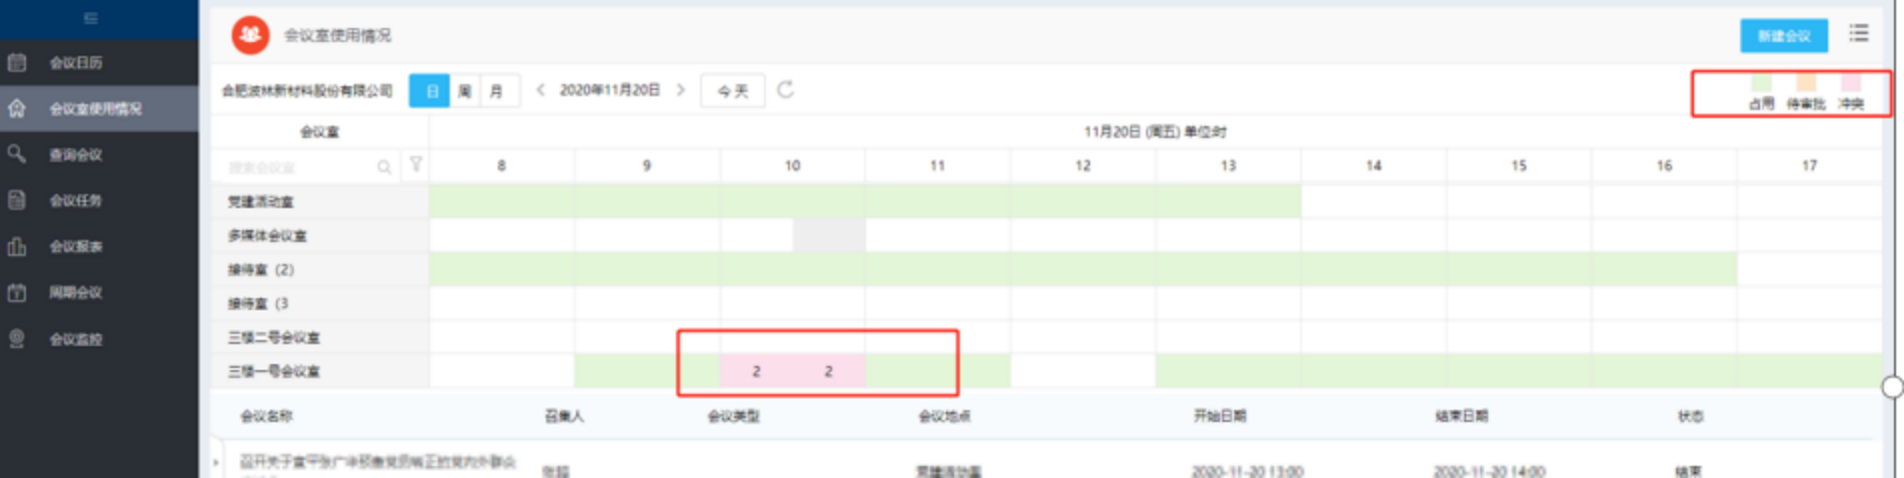Screen dimensions: 1904x478
Task: Switch to week view 周
Action: 465,91
